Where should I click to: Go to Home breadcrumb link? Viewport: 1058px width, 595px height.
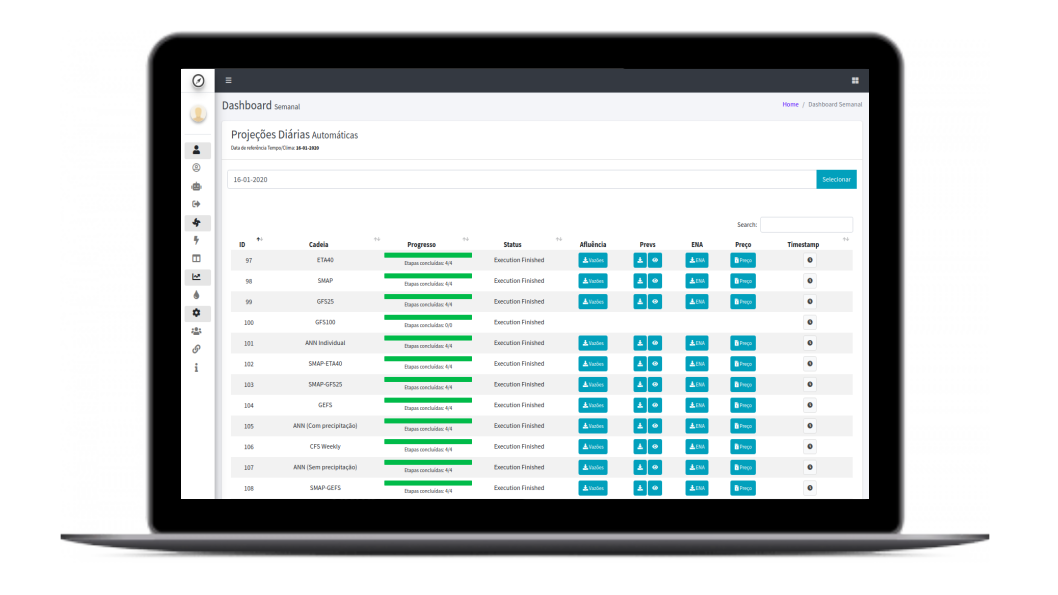pos(790,105)
